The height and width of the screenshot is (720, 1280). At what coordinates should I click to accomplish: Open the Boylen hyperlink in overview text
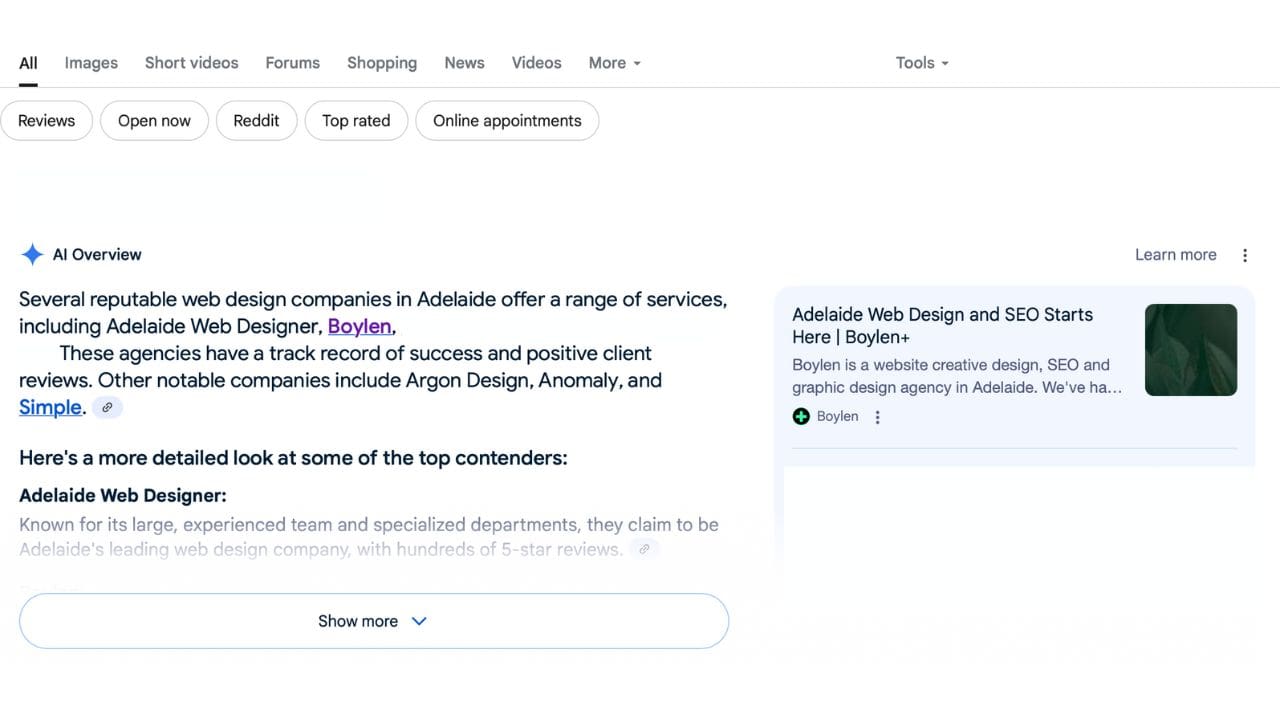359,326
